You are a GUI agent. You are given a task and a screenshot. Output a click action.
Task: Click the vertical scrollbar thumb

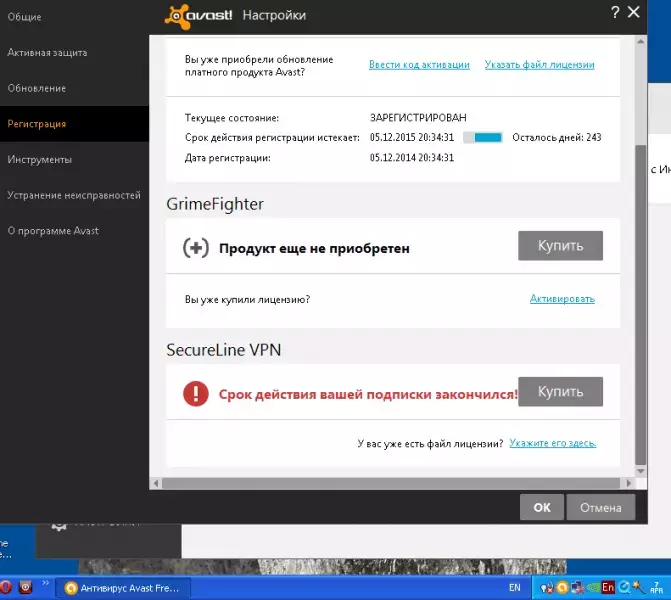pos(641,305)
